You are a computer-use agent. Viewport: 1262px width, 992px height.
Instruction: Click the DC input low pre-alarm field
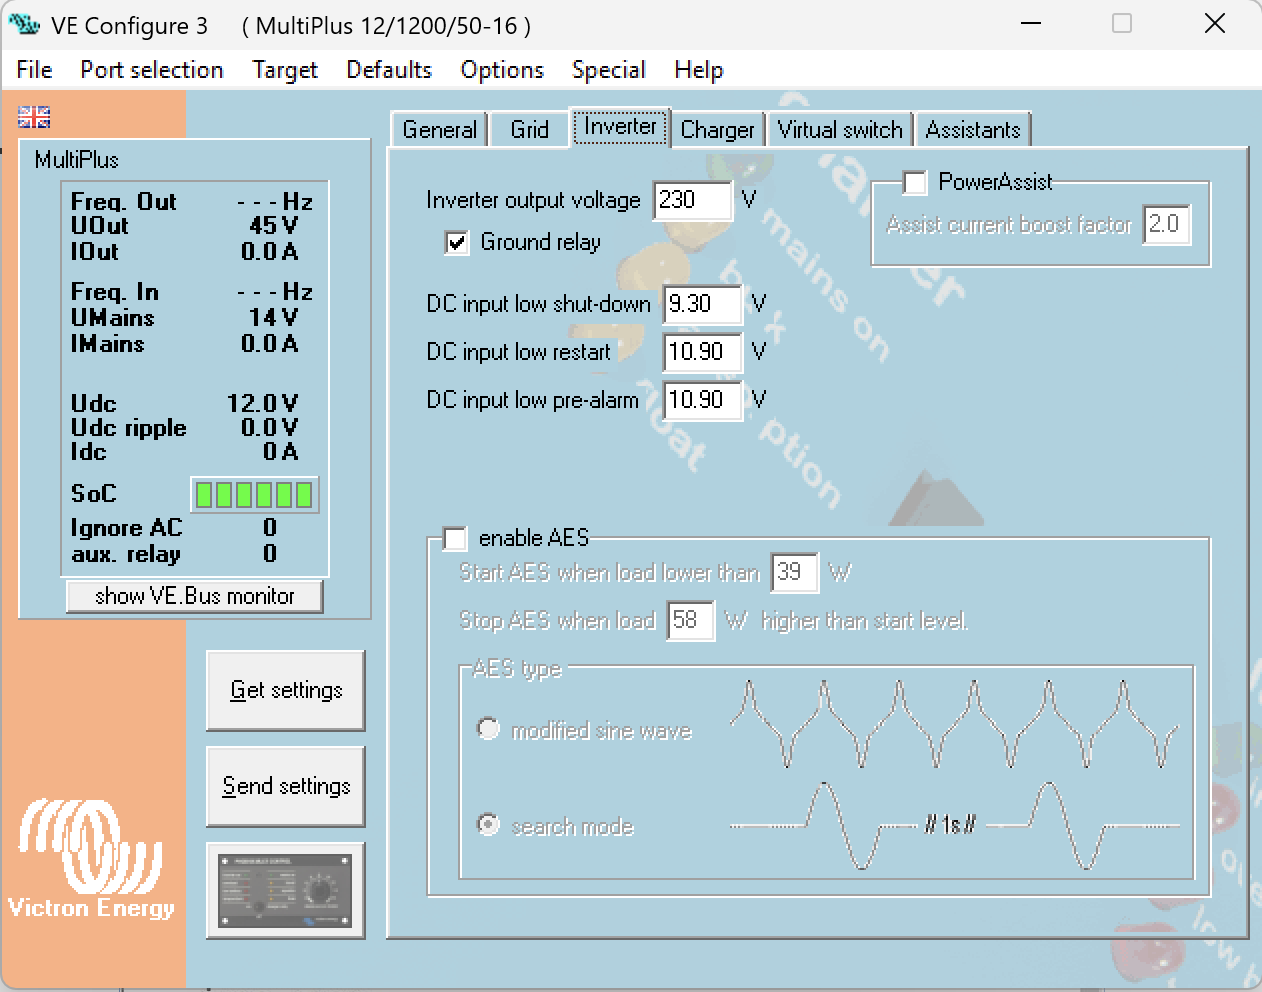point(703,400)
